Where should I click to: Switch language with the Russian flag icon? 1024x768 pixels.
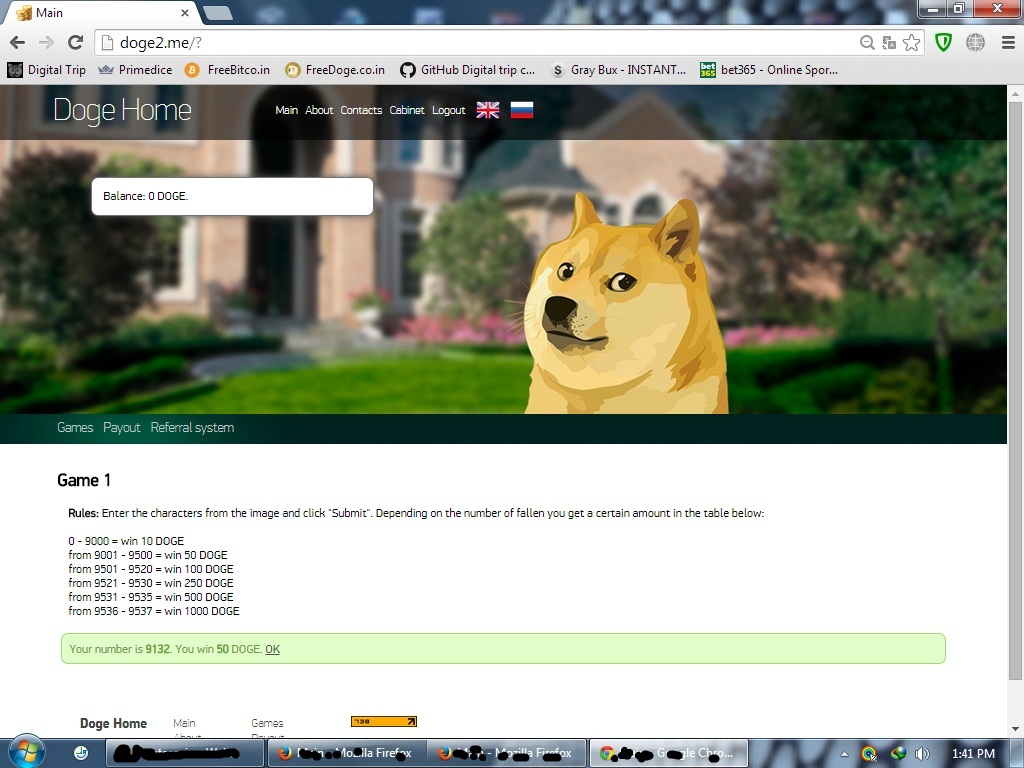[521, 110]
